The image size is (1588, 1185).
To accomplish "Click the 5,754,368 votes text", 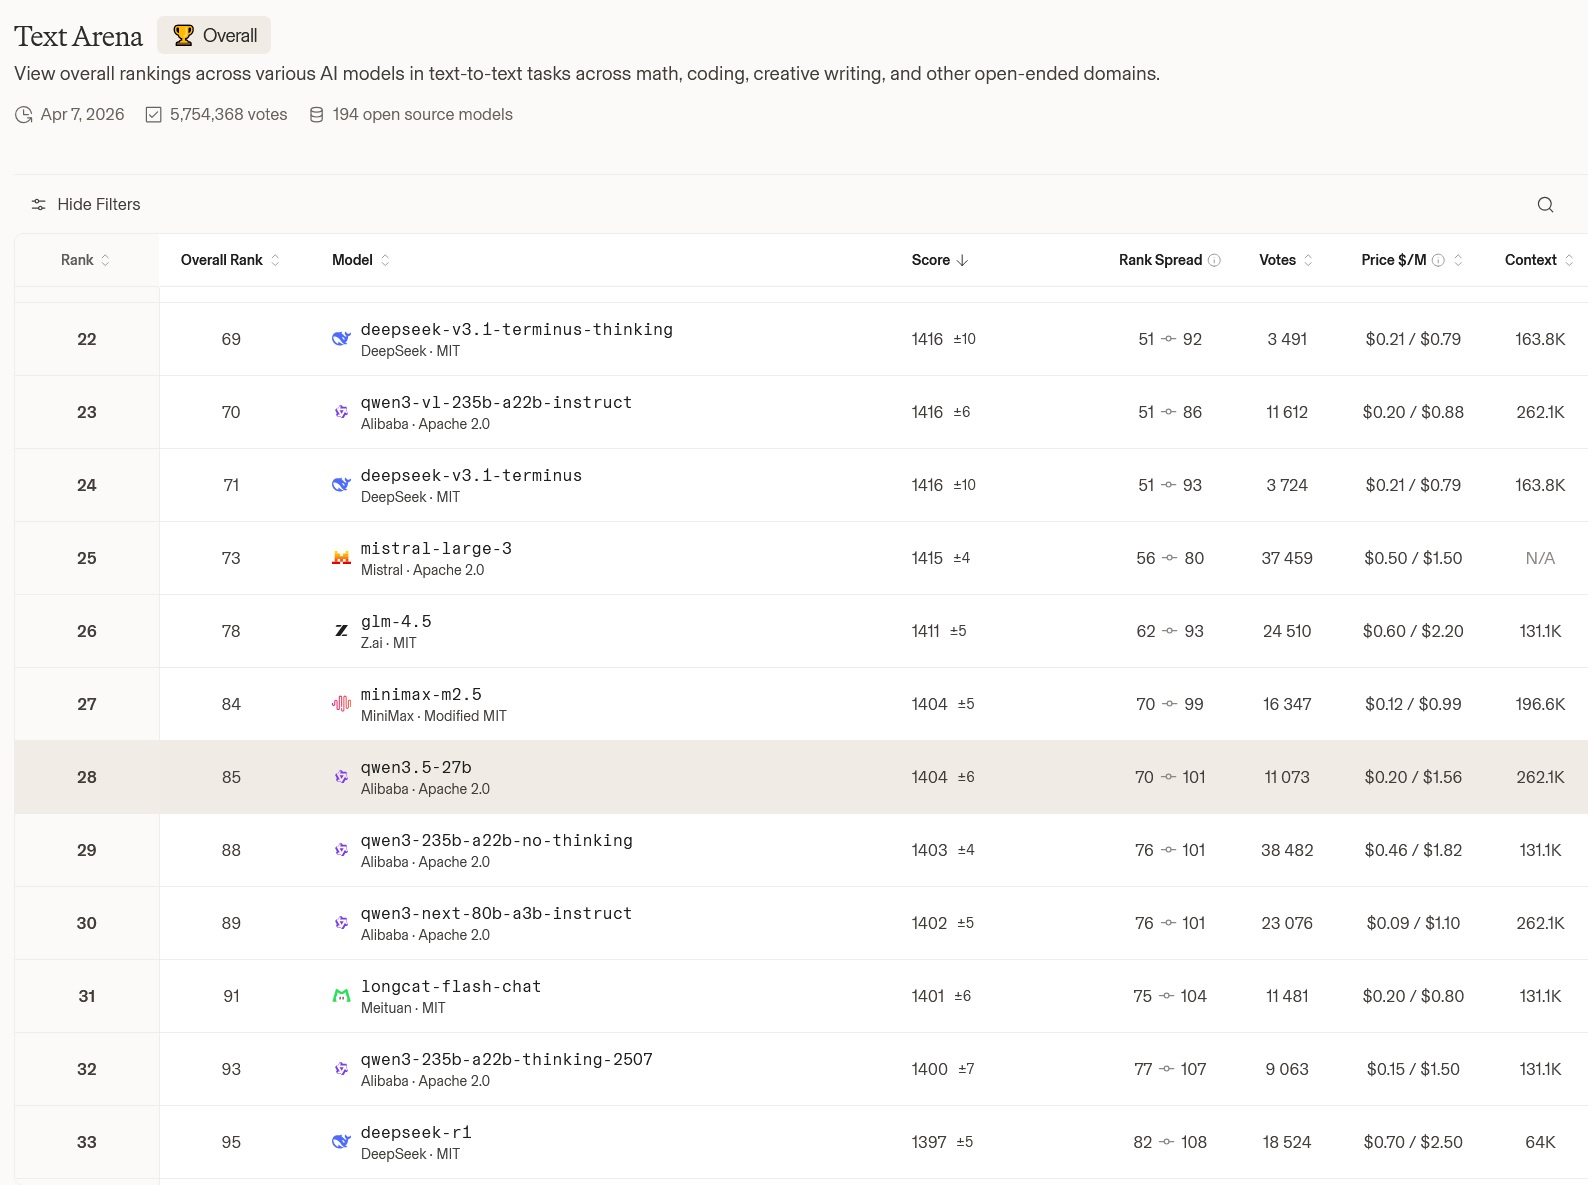I will coord(228,115).
